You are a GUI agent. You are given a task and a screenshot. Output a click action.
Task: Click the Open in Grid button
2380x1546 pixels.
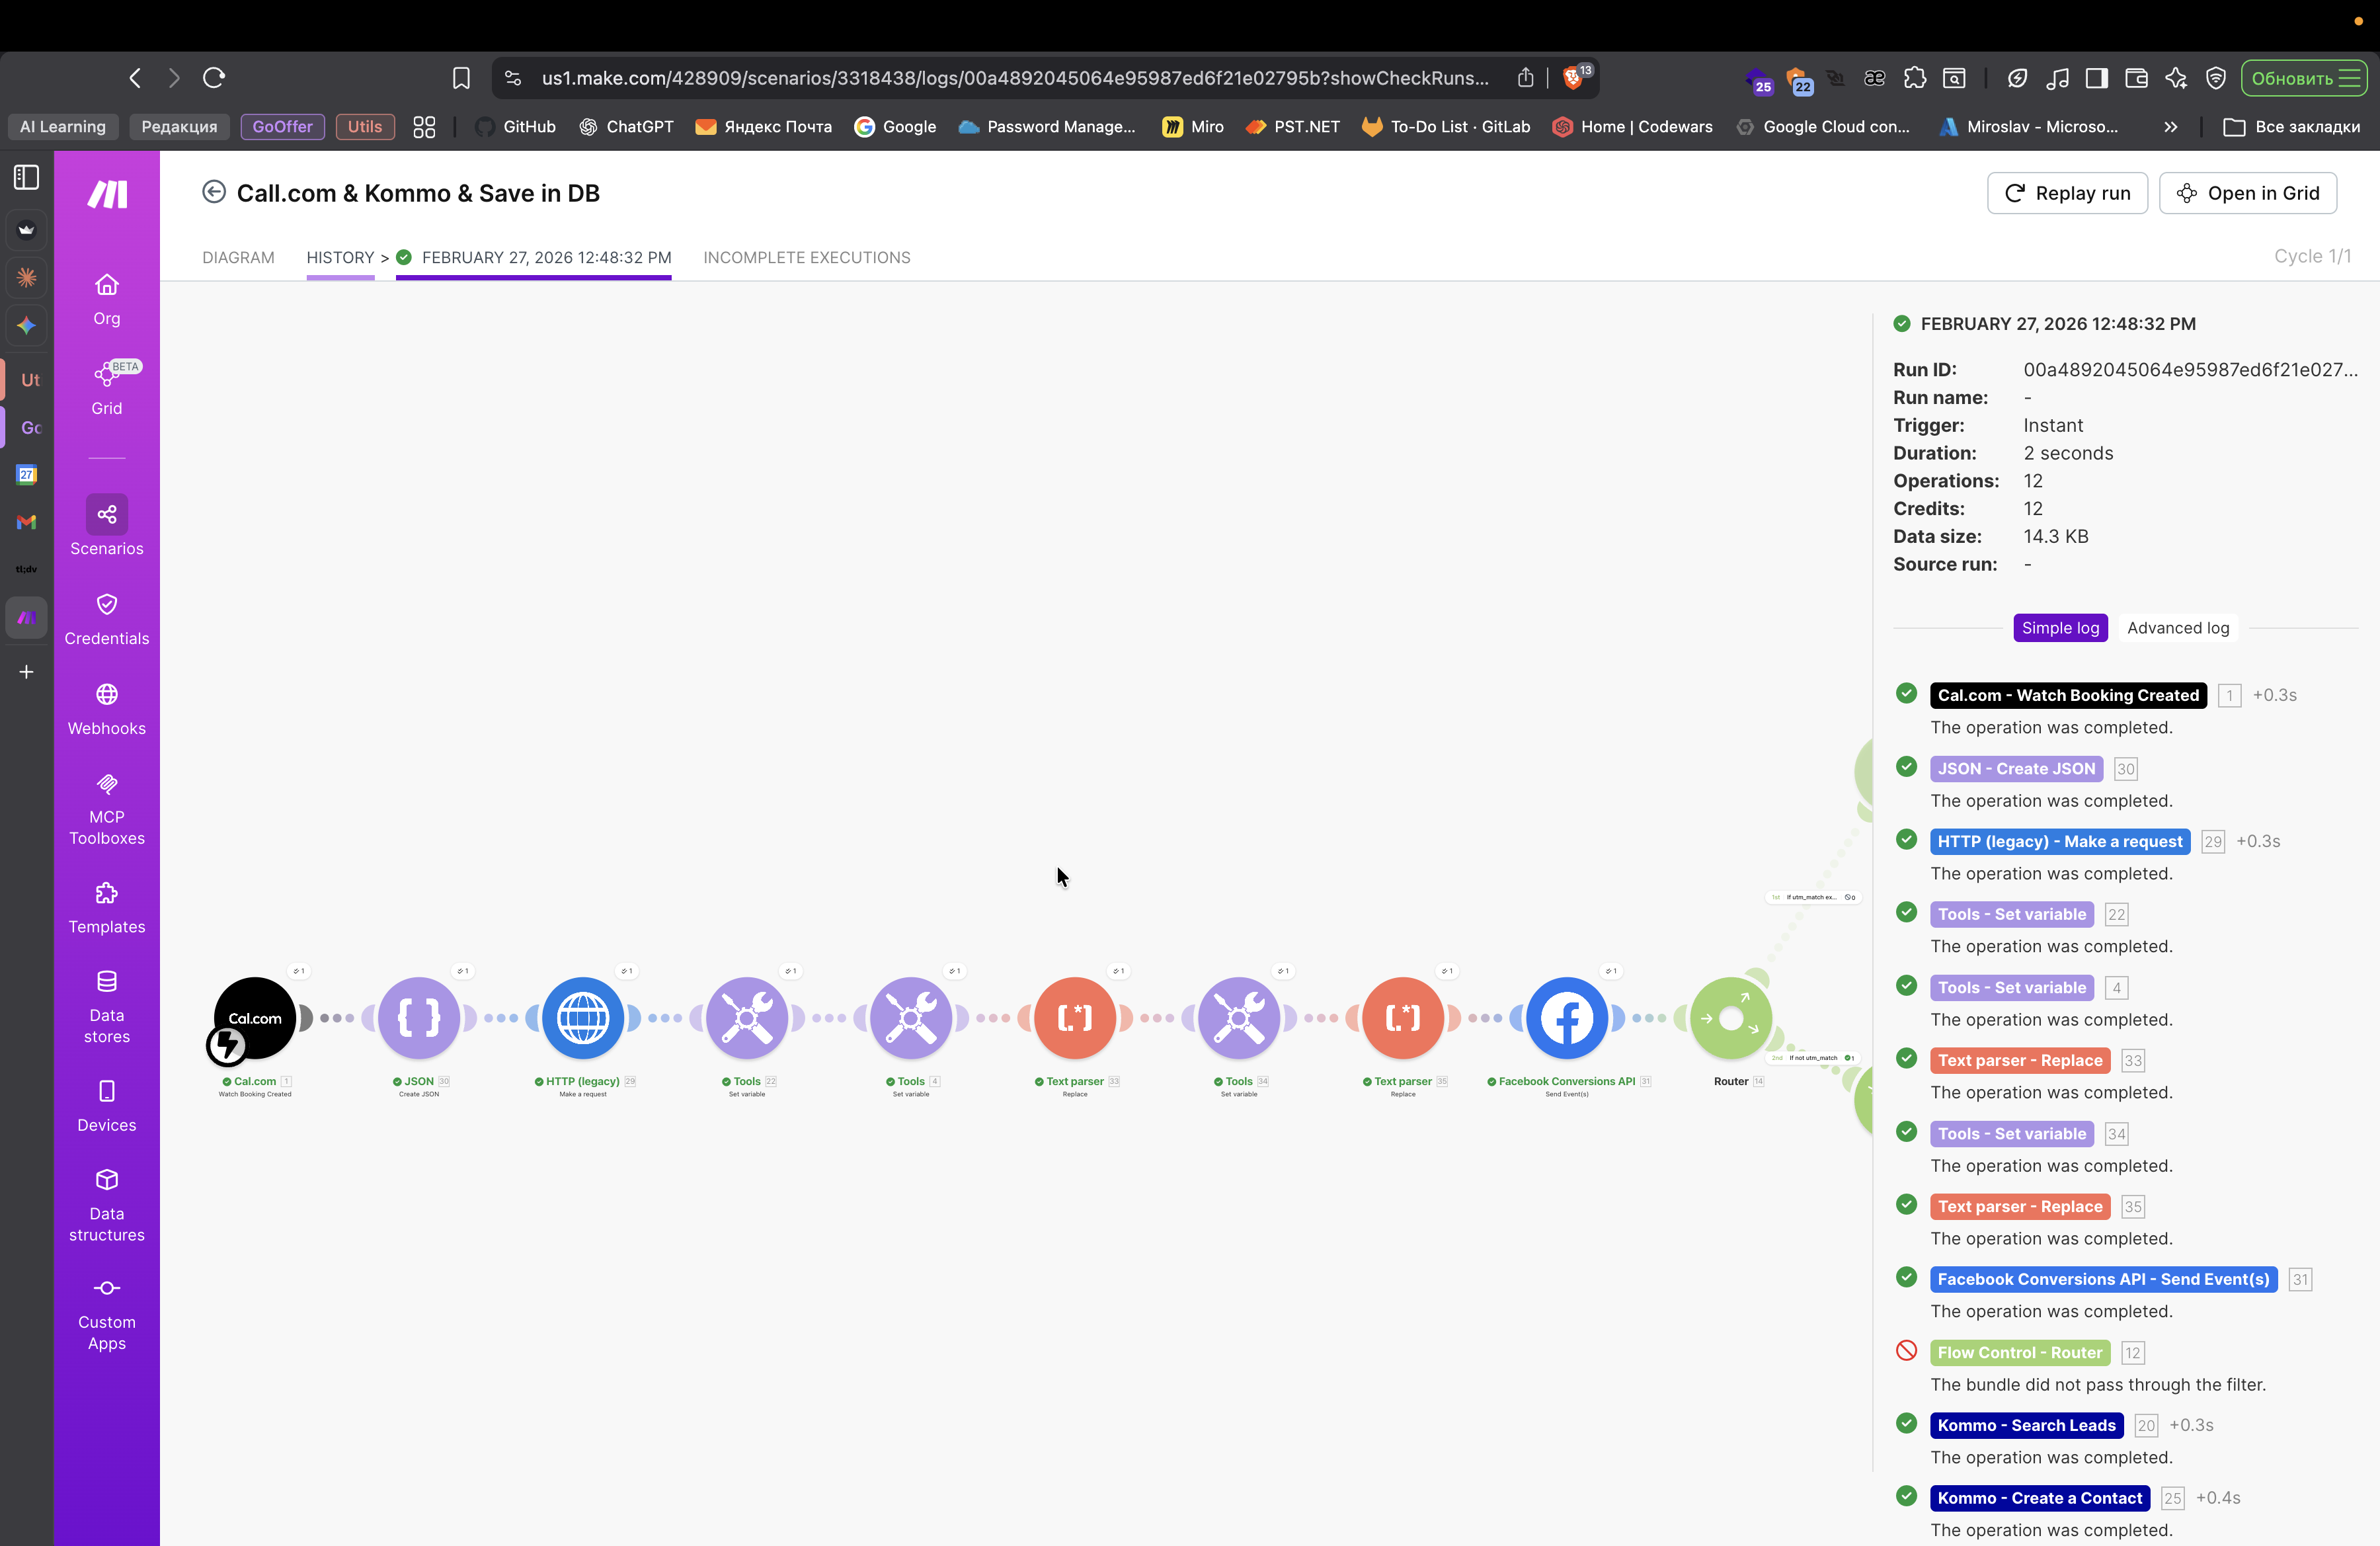coord(2247,193)
